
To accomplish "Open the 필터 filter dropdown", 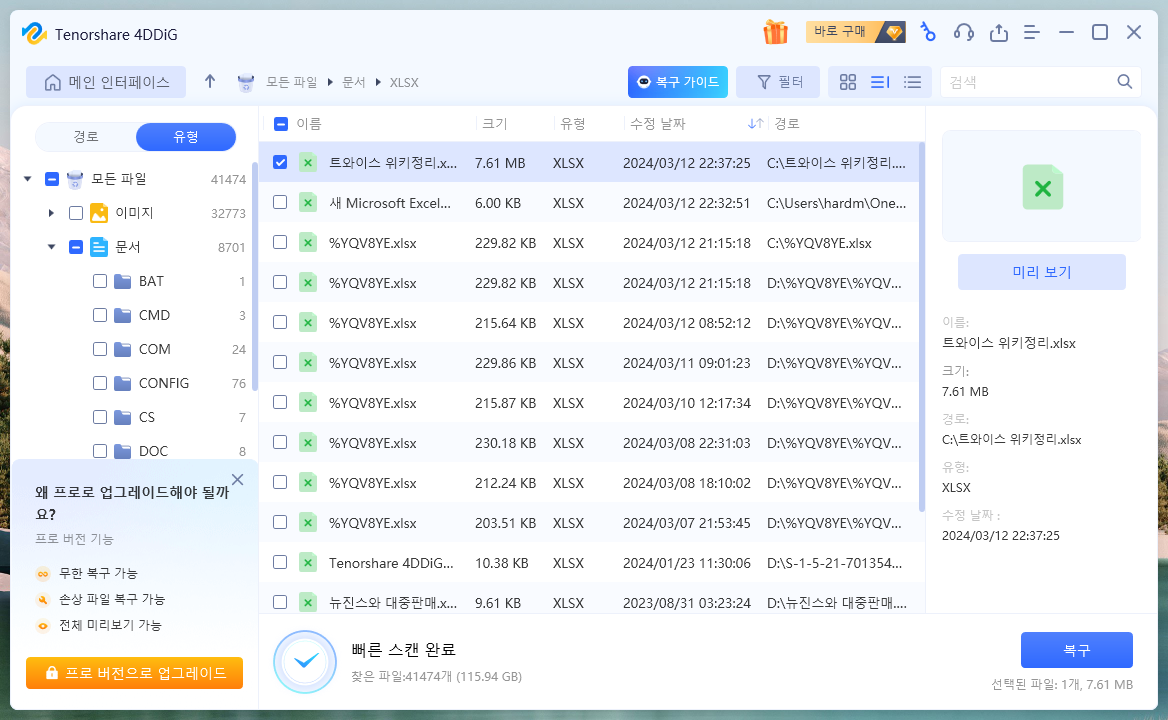I will point(778,82).
